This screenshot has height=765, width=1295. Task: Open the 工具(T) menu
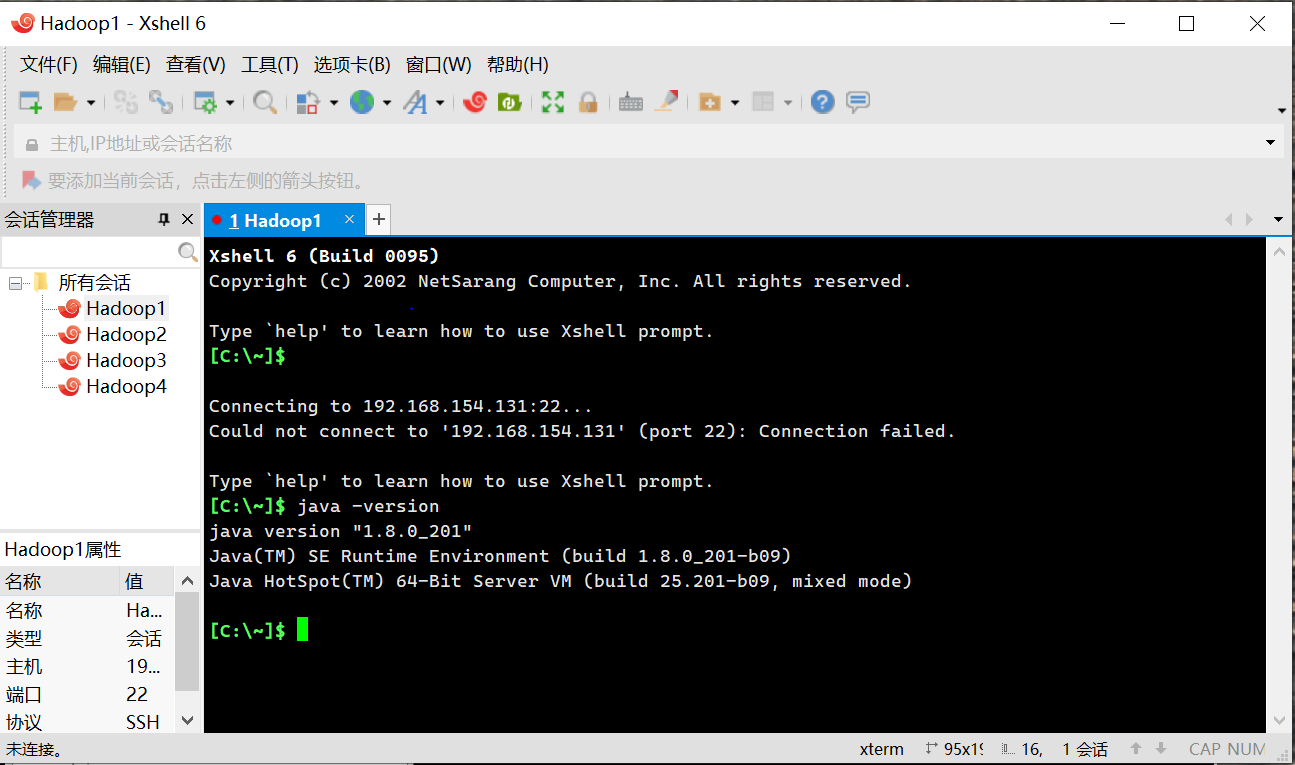270,65
